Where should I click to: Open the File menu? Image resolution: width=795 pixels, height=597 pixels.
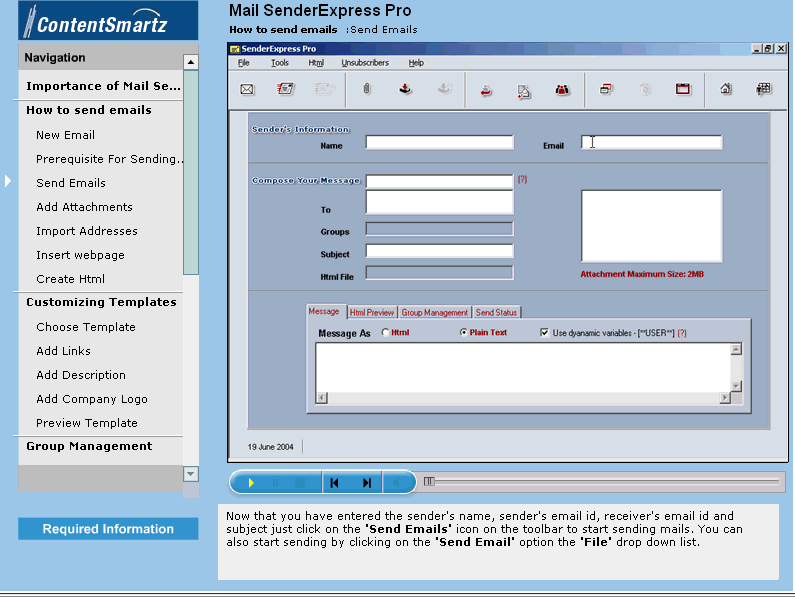(244, 63)
